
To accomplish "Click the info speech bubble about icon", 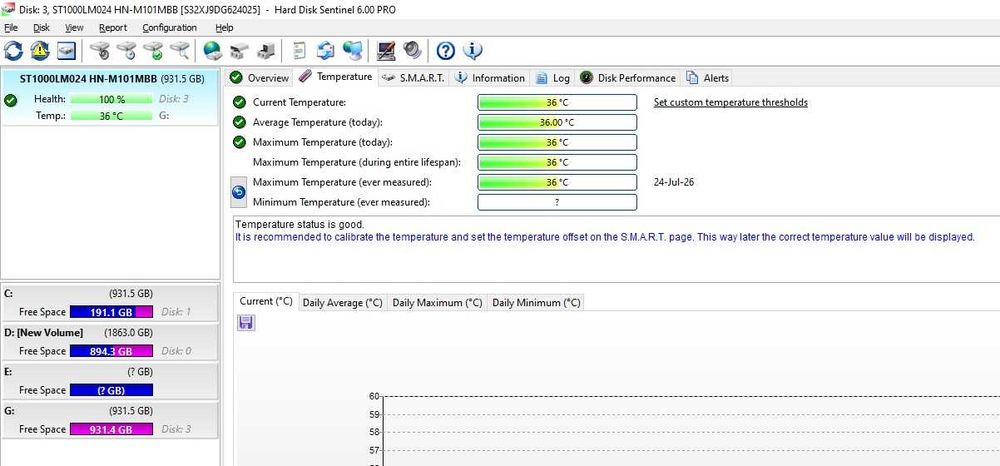I will pos(473,50).
